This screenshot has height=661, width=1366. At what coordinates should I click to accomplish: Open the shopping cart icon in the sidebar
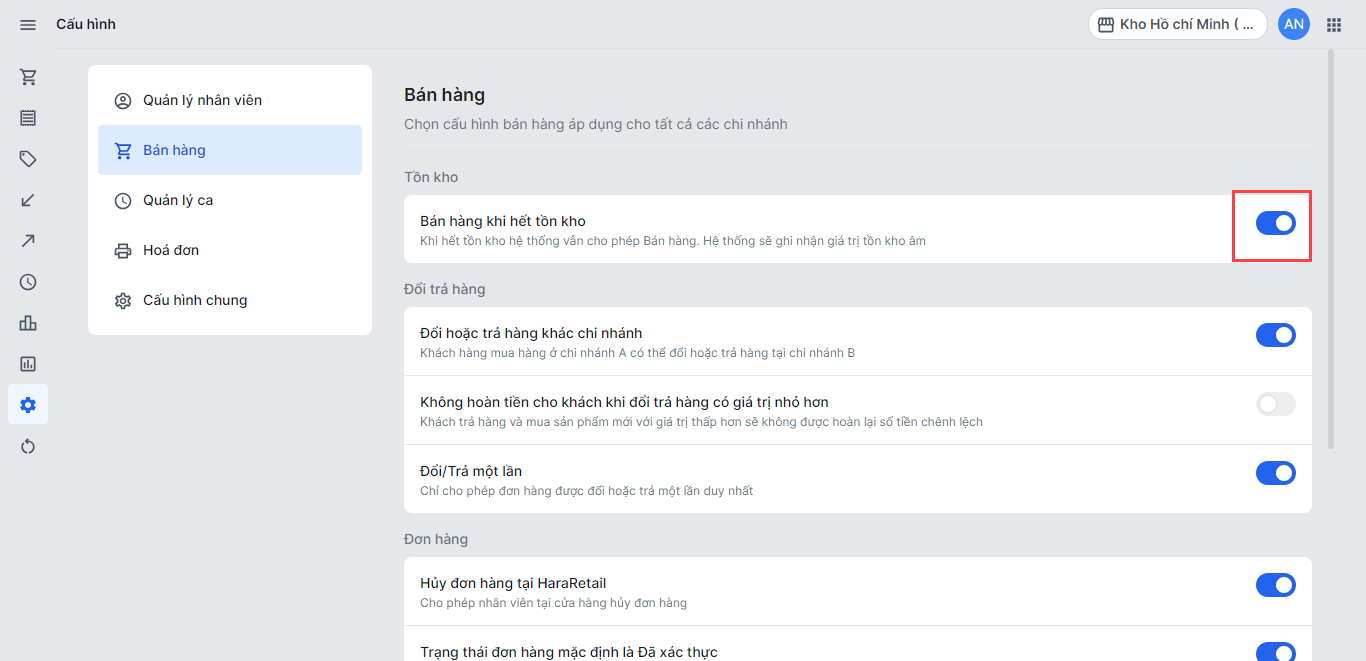point(28,77)
